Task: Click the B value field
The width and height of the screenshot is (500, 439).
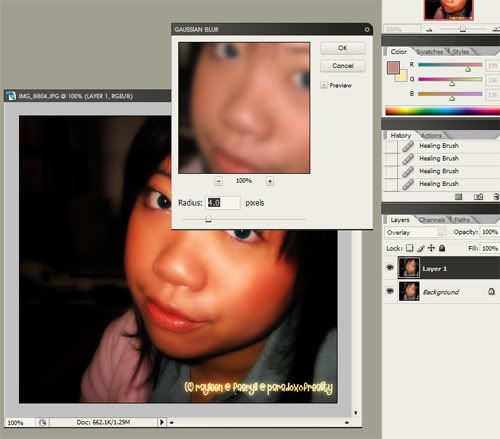Action: tap(493, 95)
